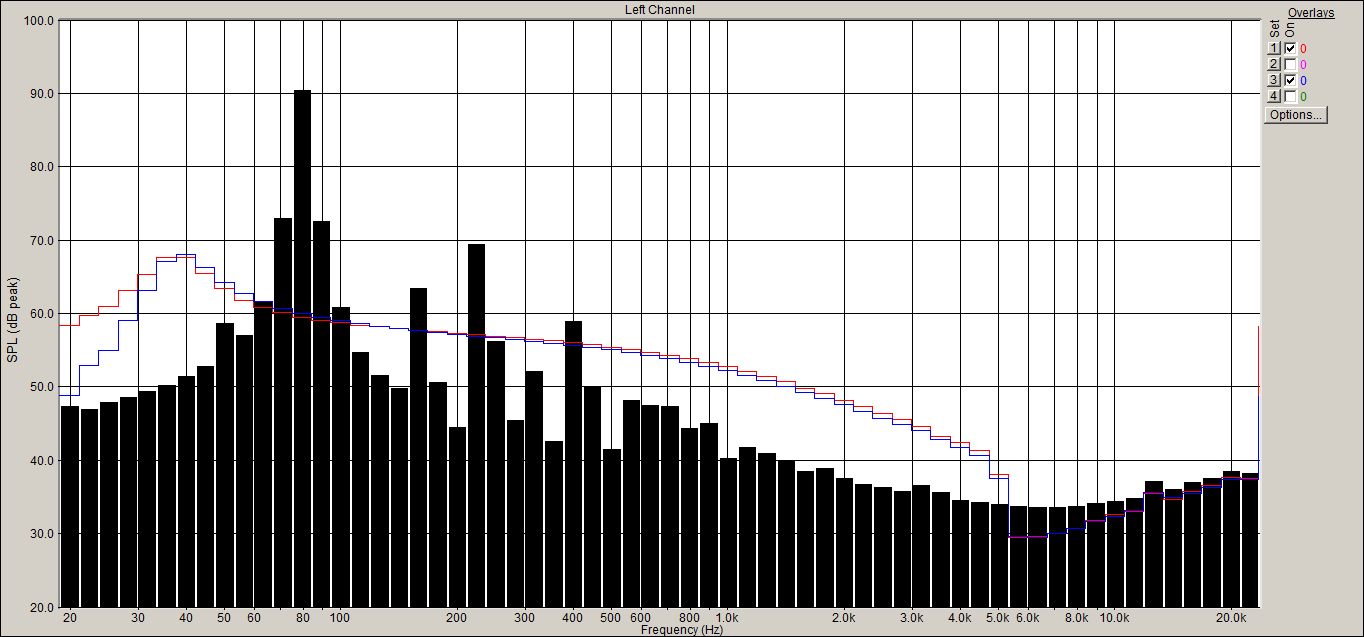The image size is (1364, 637).
Task: Click the magenta 0 overlay value
Action: pyautogui.click(x=1303, y=65)
